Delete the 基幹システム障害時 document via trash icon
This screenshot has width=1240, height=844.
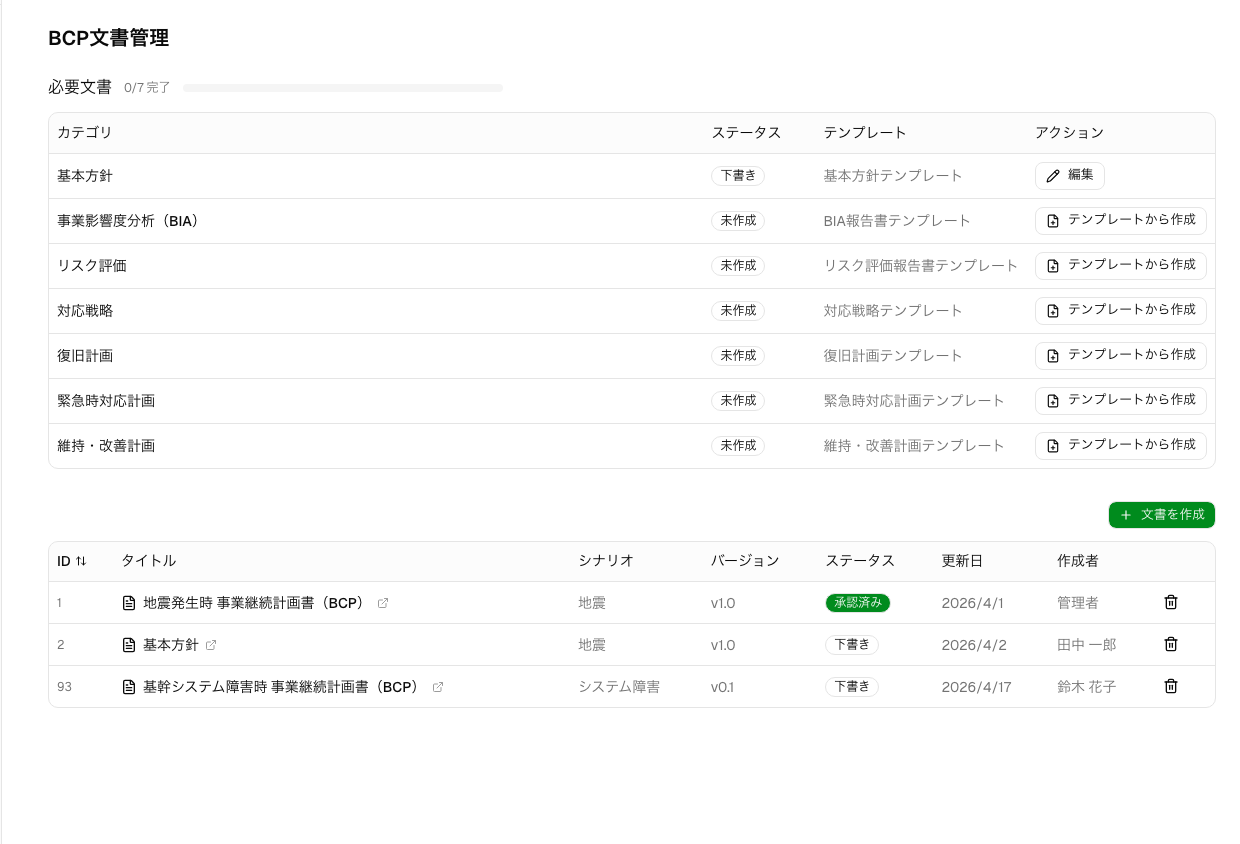pos(1171,686)
